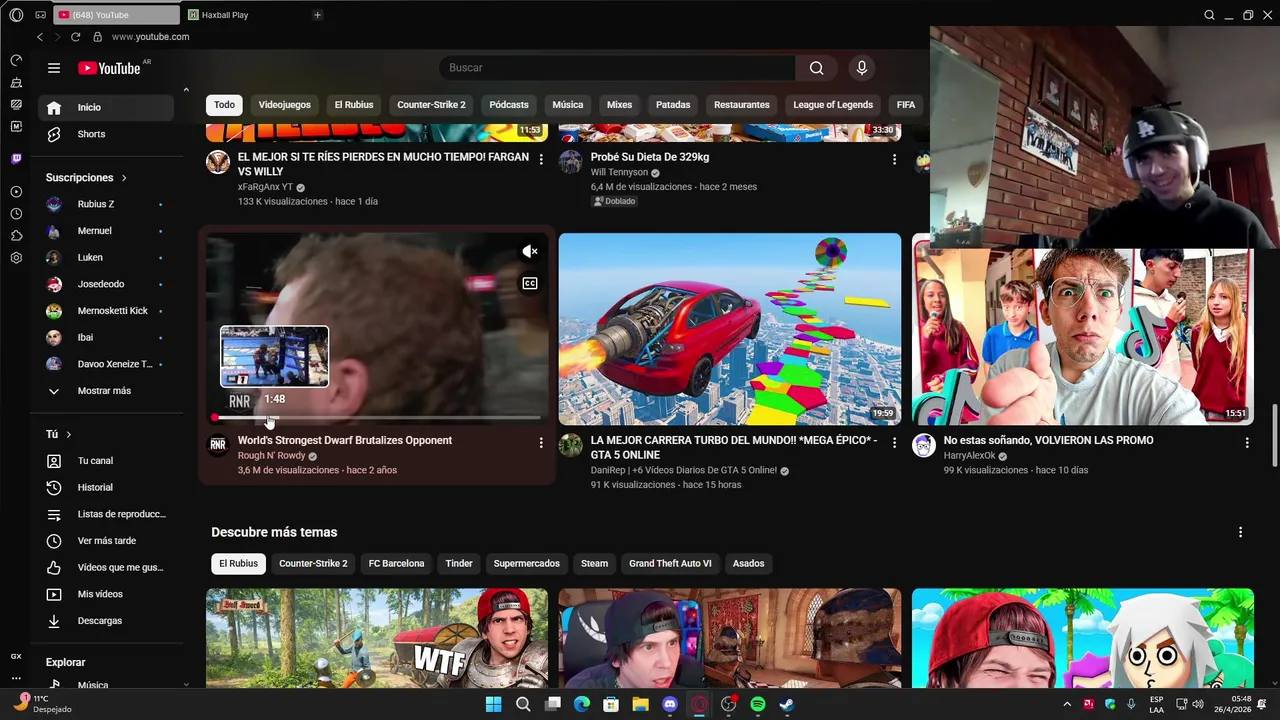
Task: Select the FC Barcelona topic chip
Action: 396,564
